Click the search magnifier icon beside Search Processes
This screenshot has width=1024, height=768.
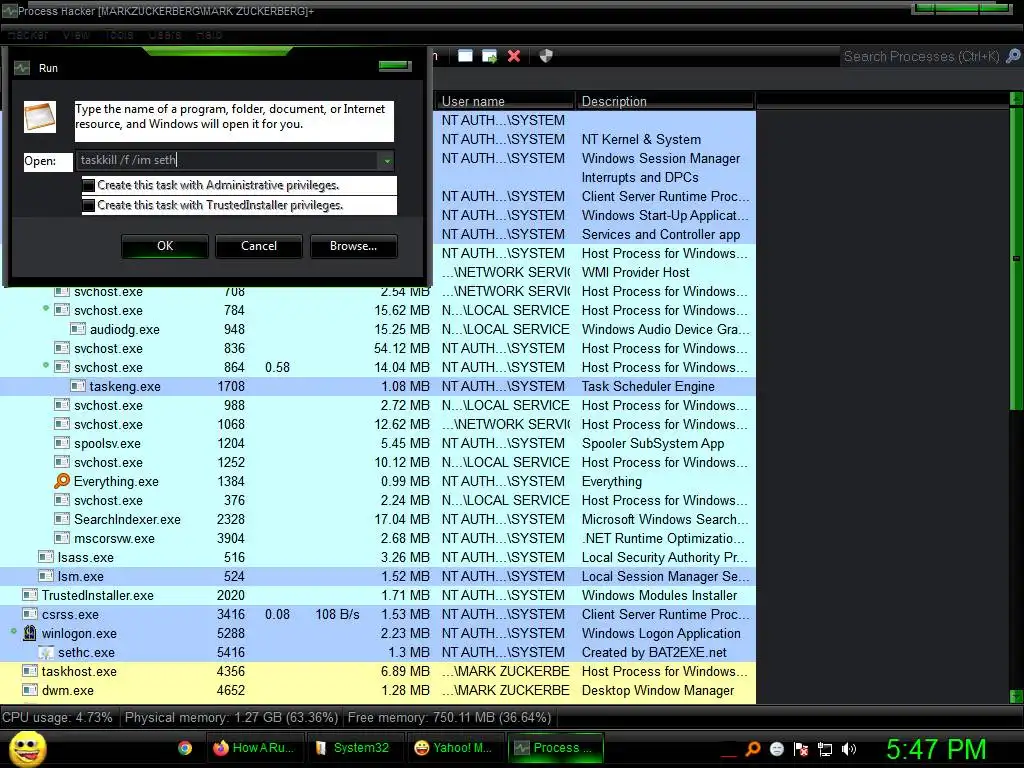point(1013,56)
